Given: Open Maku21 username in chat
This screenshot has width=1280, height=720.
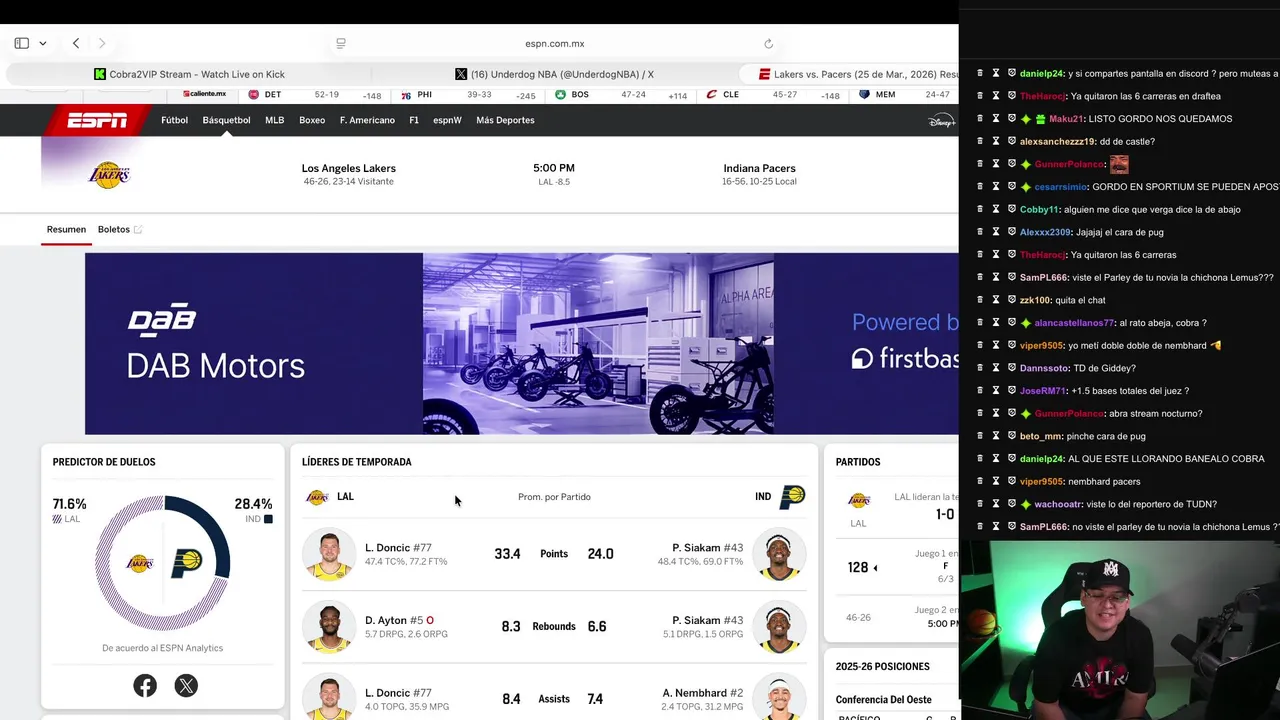Looking at the screenshot, I should pos(1065,119).
